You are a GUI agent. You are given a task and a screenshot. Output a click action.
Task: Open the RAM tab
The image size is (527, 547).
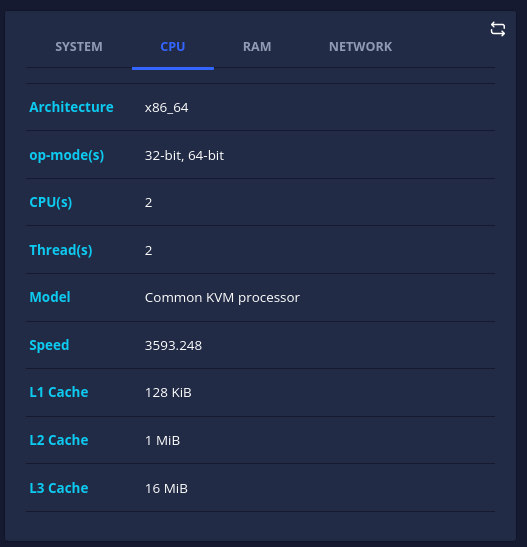[257, 47]
